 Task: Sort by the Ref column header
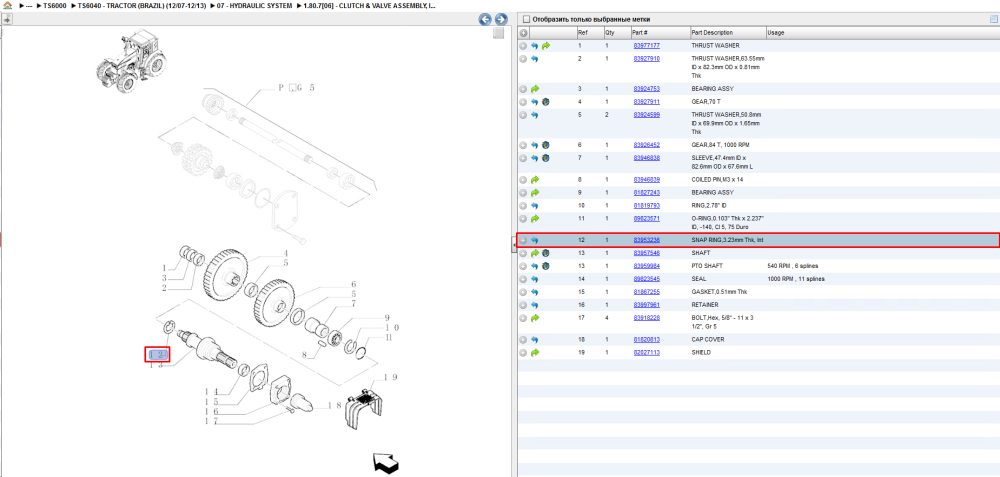click(x=583, y=33)
